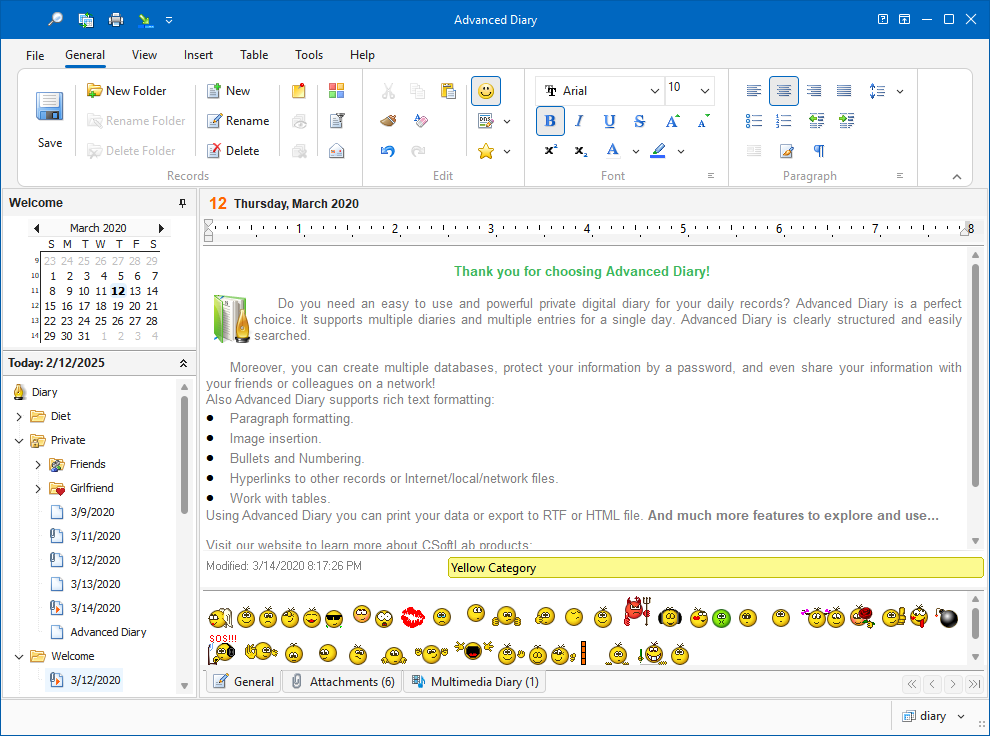
Task: Toggle Underline formatting
Action: click(609, 121)
